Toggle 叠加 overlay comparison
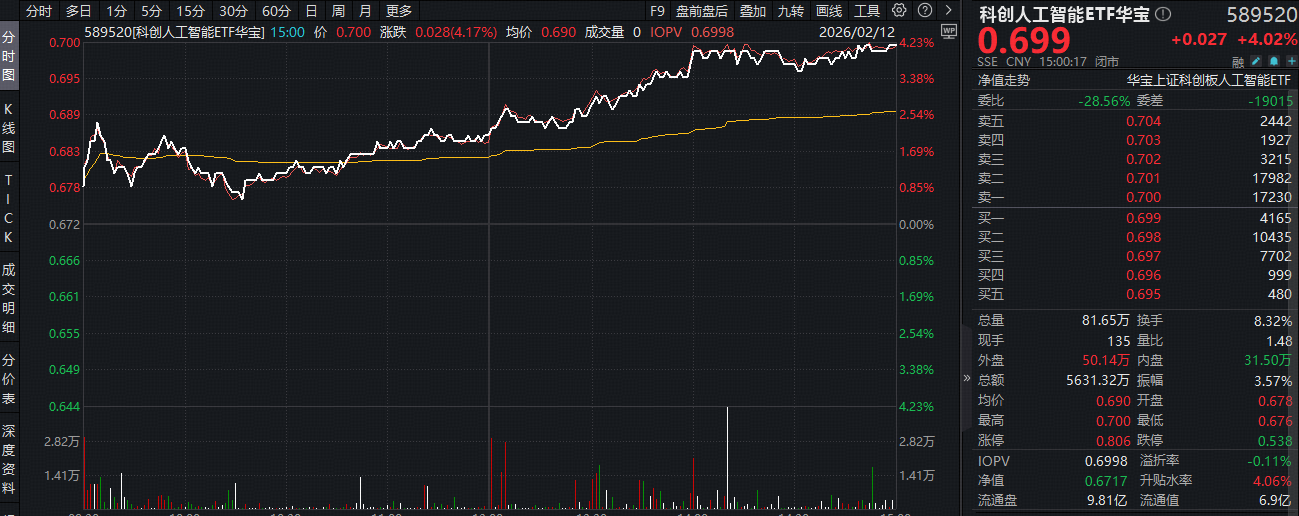Viewport: 1299px width, 516px height. [753, 11]
